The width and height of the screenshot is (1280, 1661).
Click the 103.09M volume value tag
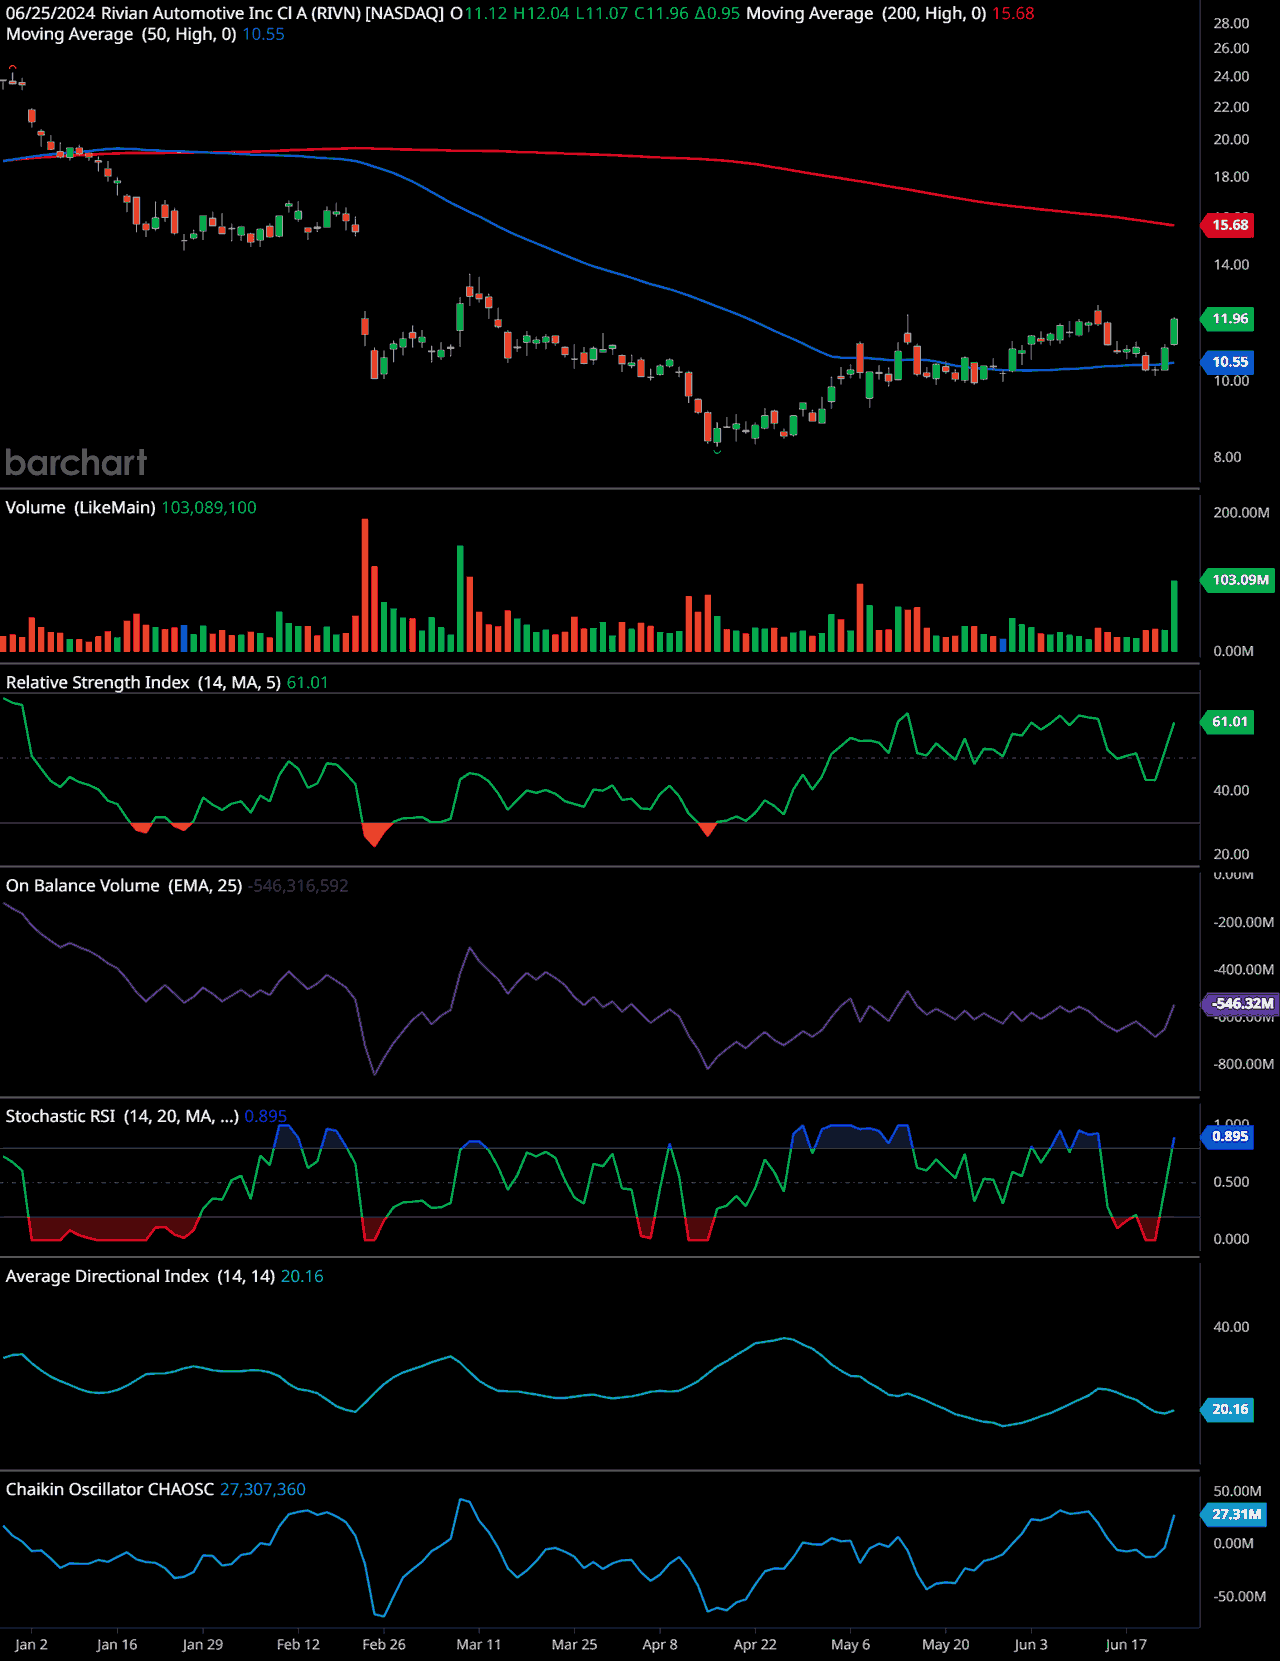pyautogui.click(x=1240, y=580)
